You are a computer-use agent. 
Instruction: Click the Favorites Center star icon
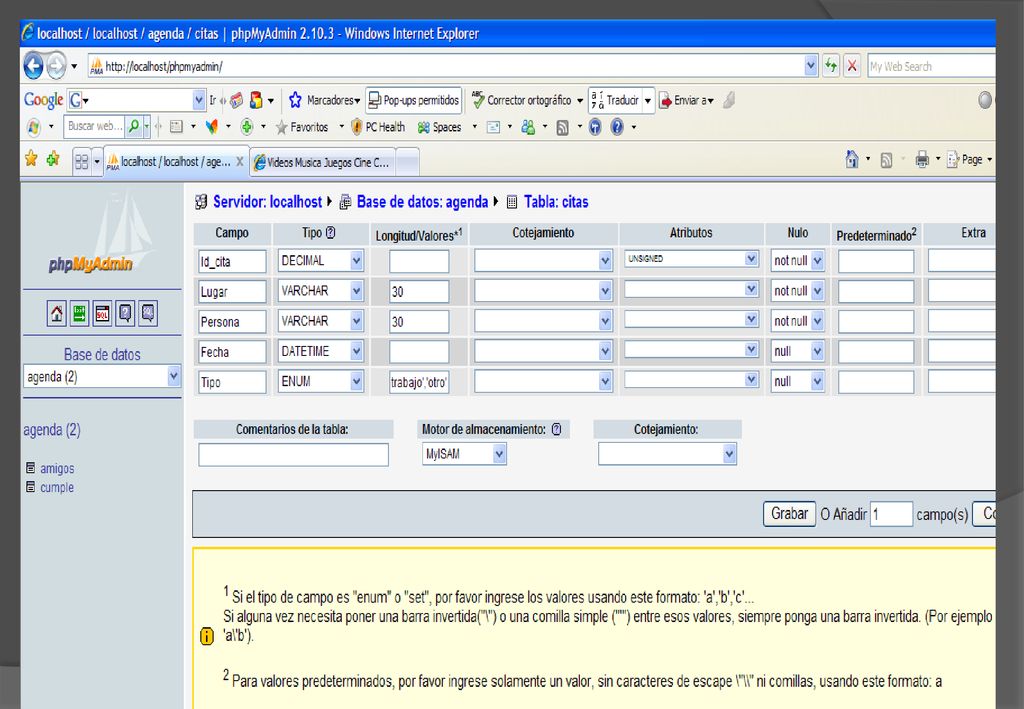pos(31,159)
